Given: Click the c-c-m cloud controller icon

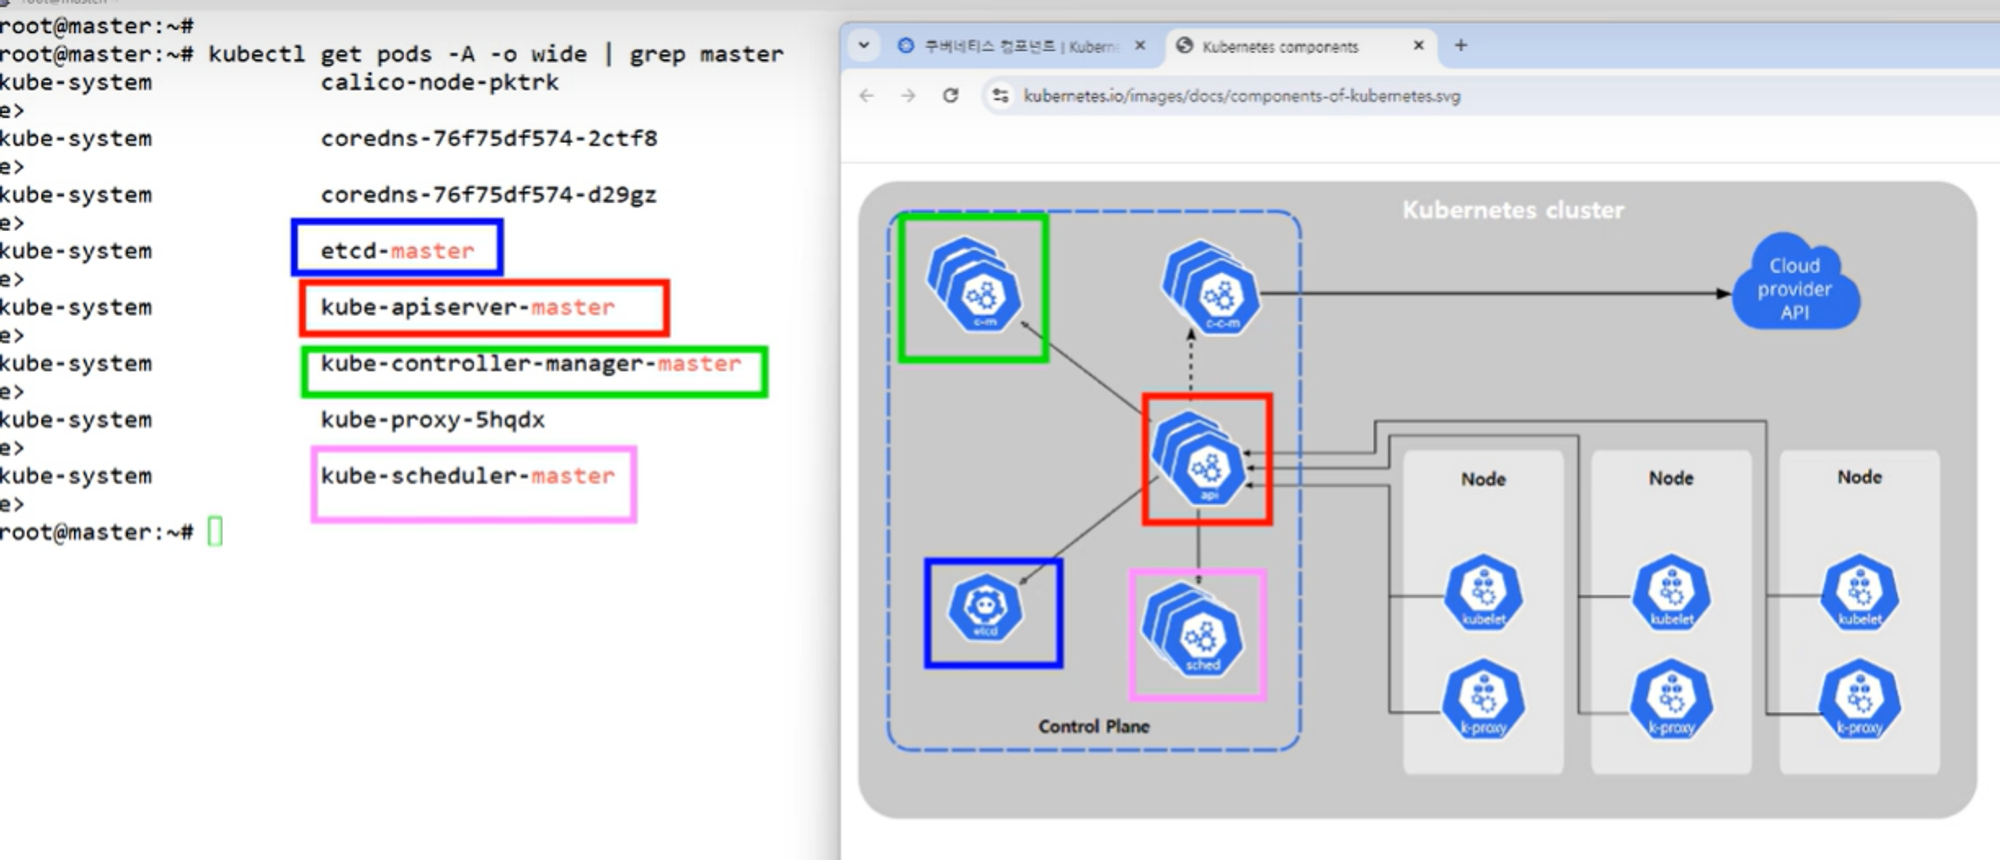Looking at the screenshot, I should point(1212,288).
